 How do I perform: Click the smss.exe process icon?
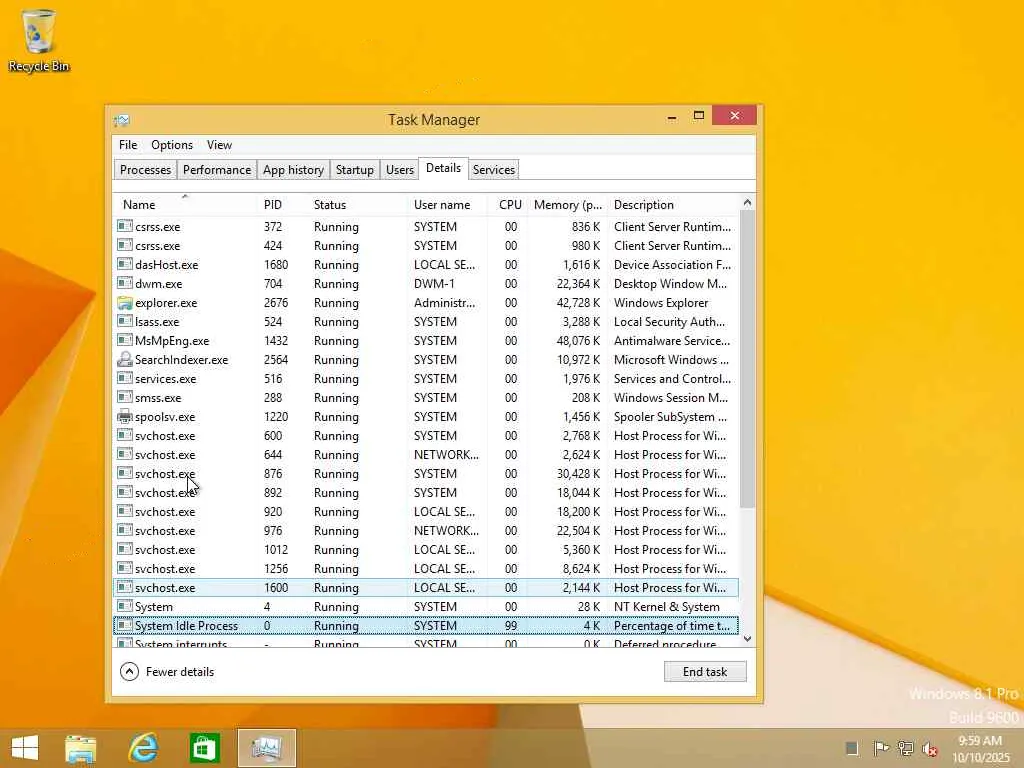125,397
